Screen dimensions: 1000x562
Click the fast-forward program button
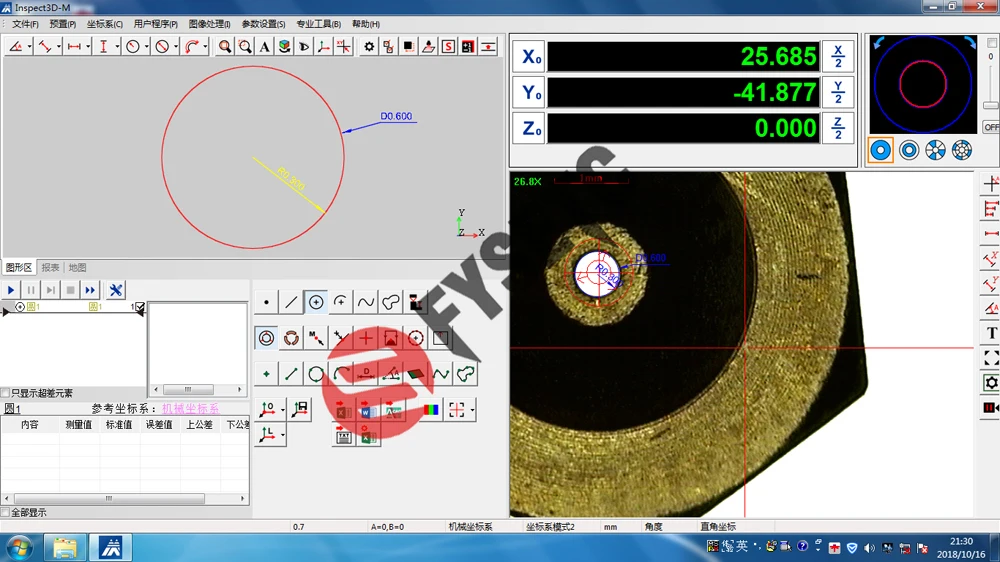point(90,290)
